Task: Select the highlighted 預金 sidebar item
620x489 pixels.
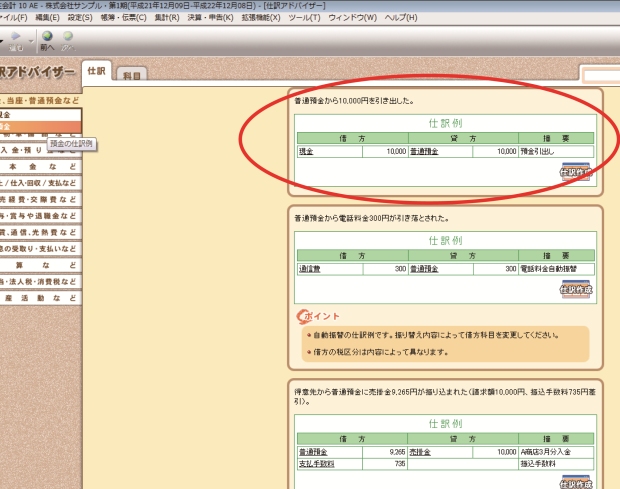Action: 40,126
